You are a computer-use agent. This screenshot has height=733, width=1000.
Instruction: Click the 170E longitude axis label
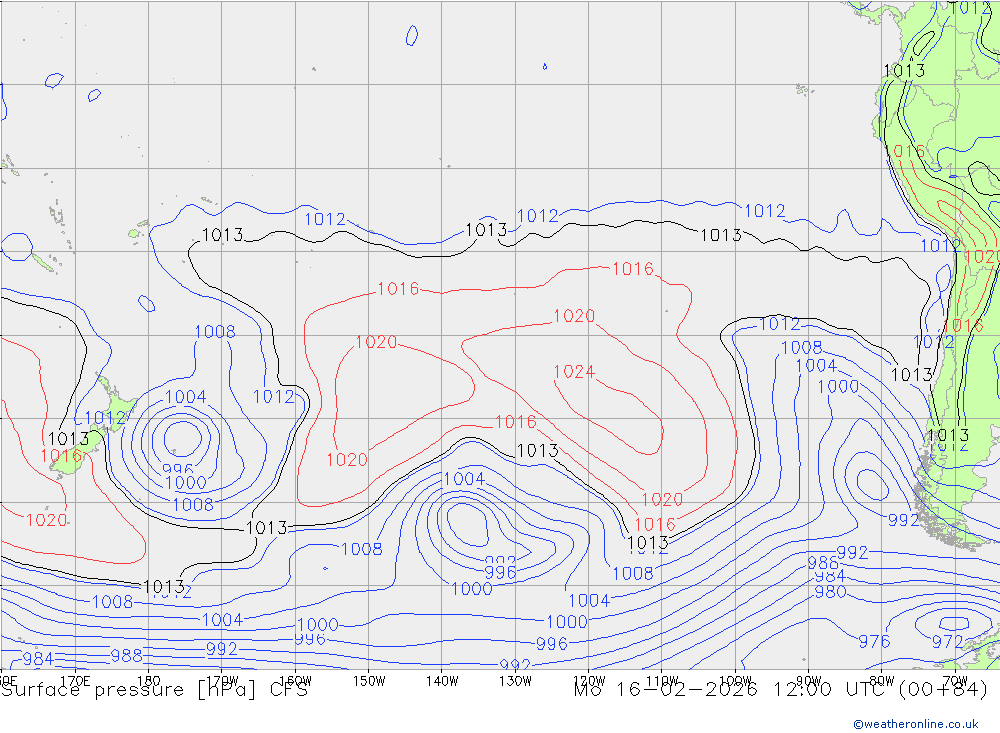click(76, 680)
